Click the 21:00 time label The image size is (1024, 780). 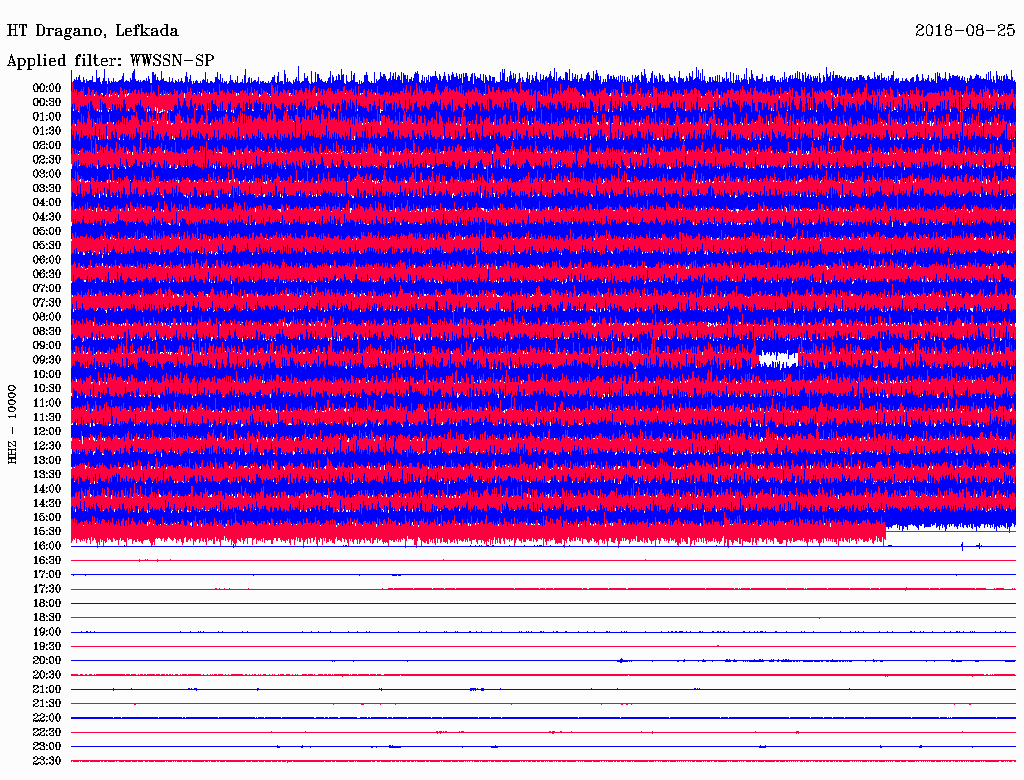tap(47, 690)
